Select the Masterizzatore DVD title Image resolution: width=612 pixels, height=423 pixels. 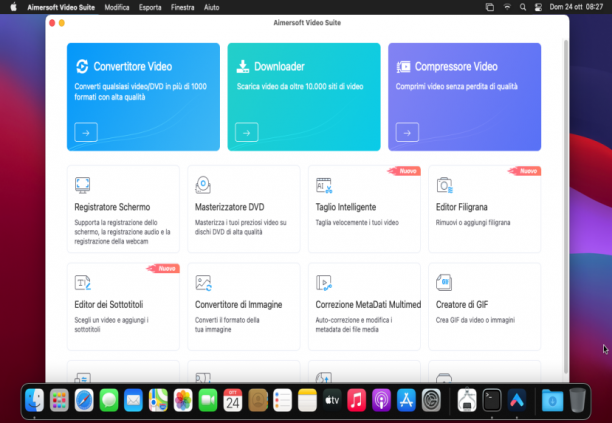230,207
